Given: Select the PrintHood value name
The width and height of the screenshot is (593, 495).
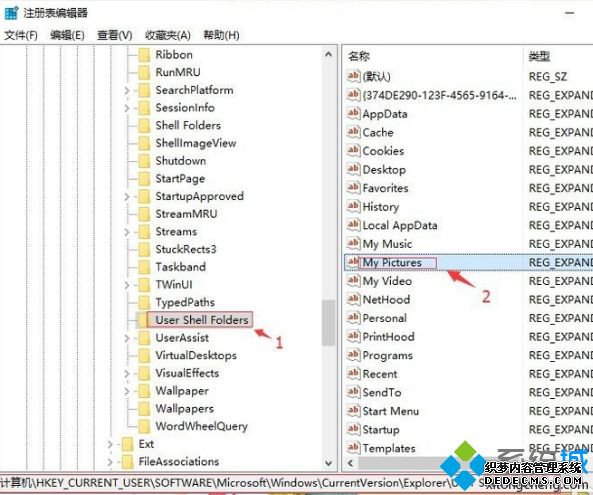Looking at the screenshot, I should tap(388, 337).
